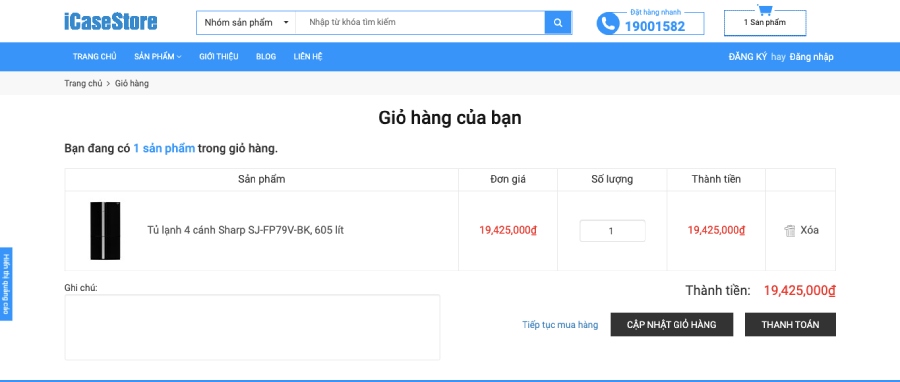Open the Nhóm sản phẩm dropdown
The height and width of the screenshot is (382, 900).
click(246, 22)
